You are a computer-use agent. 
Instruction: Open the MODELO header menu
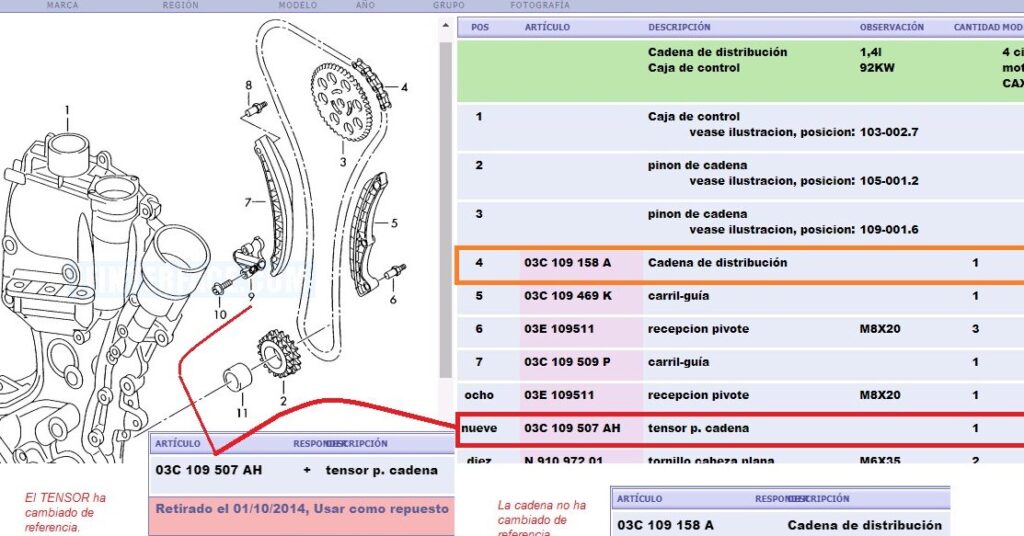pos(297,5)
